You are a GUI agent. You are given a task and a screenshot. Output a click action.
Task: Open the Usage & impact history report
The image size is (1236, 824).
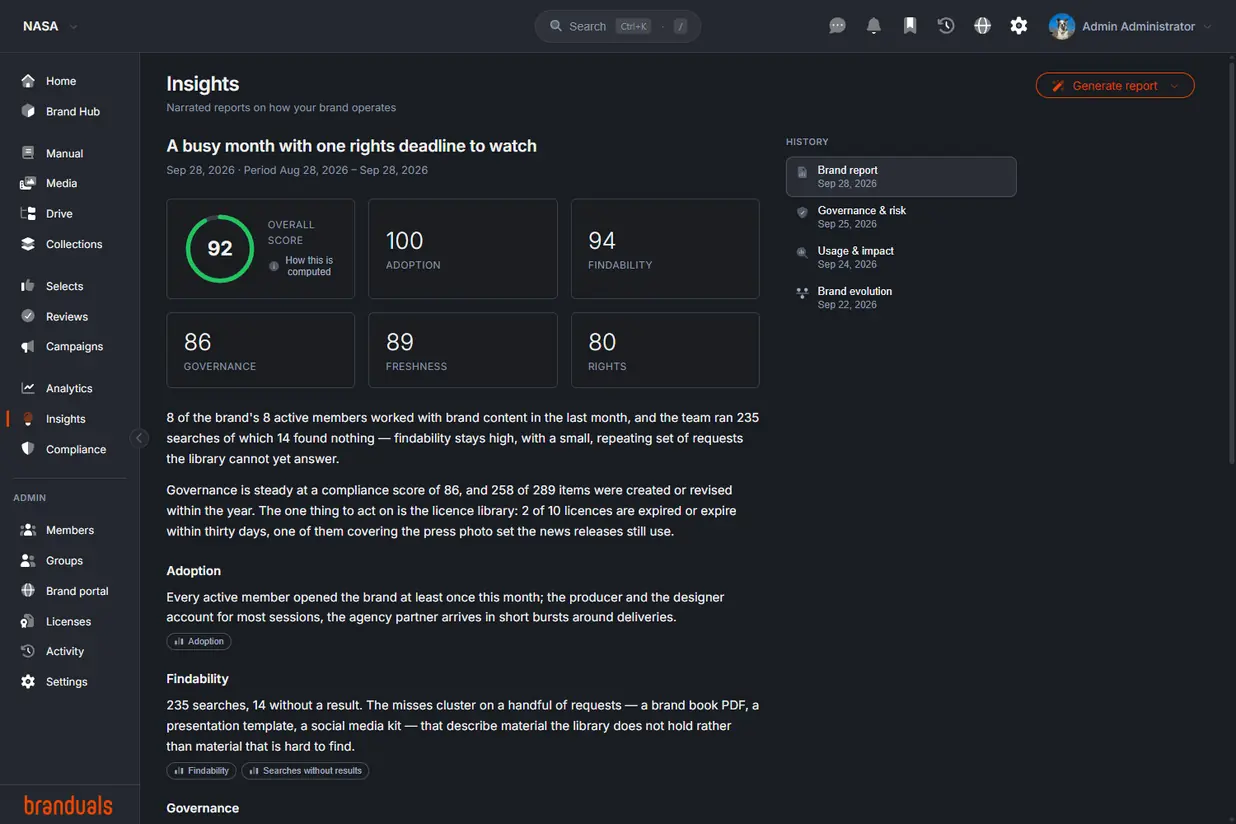coord(901,257)
